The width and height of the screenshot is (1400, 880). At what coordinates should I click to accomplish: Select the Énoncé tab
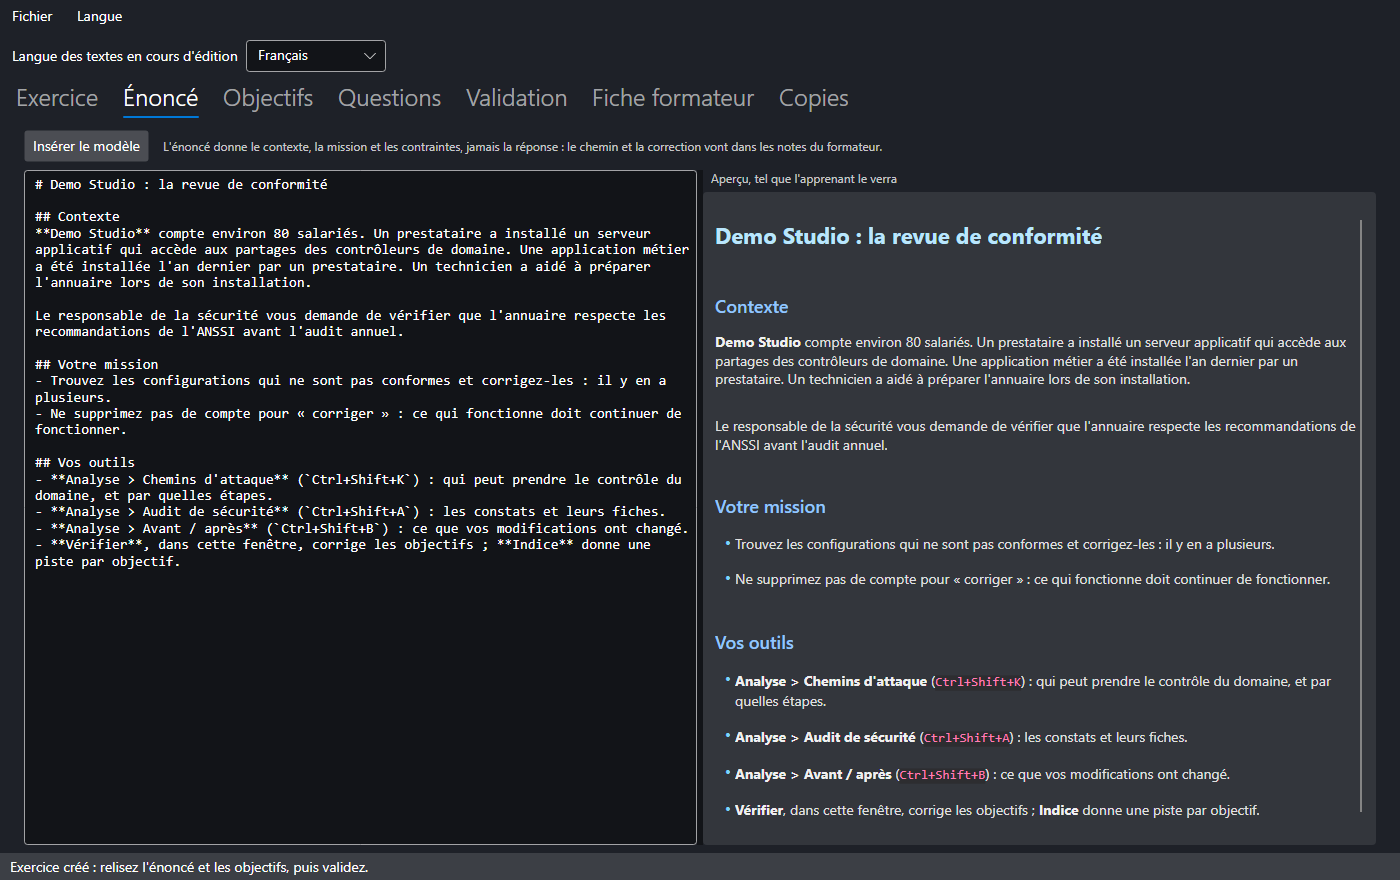160,98
